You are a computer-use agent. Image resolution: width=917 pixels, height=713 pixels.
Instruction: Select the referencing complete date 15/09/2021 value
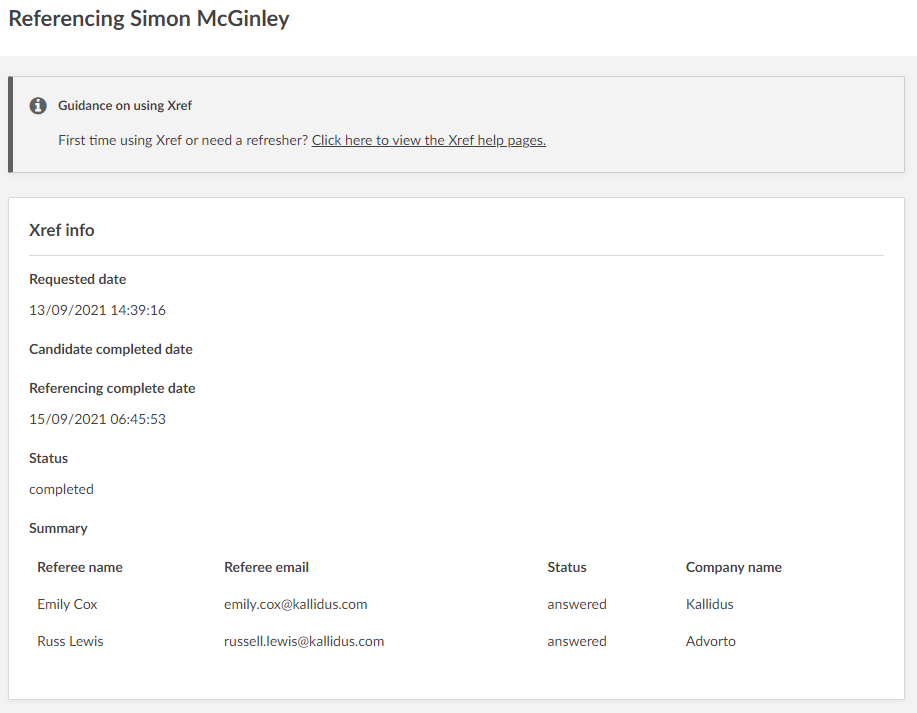97,419
